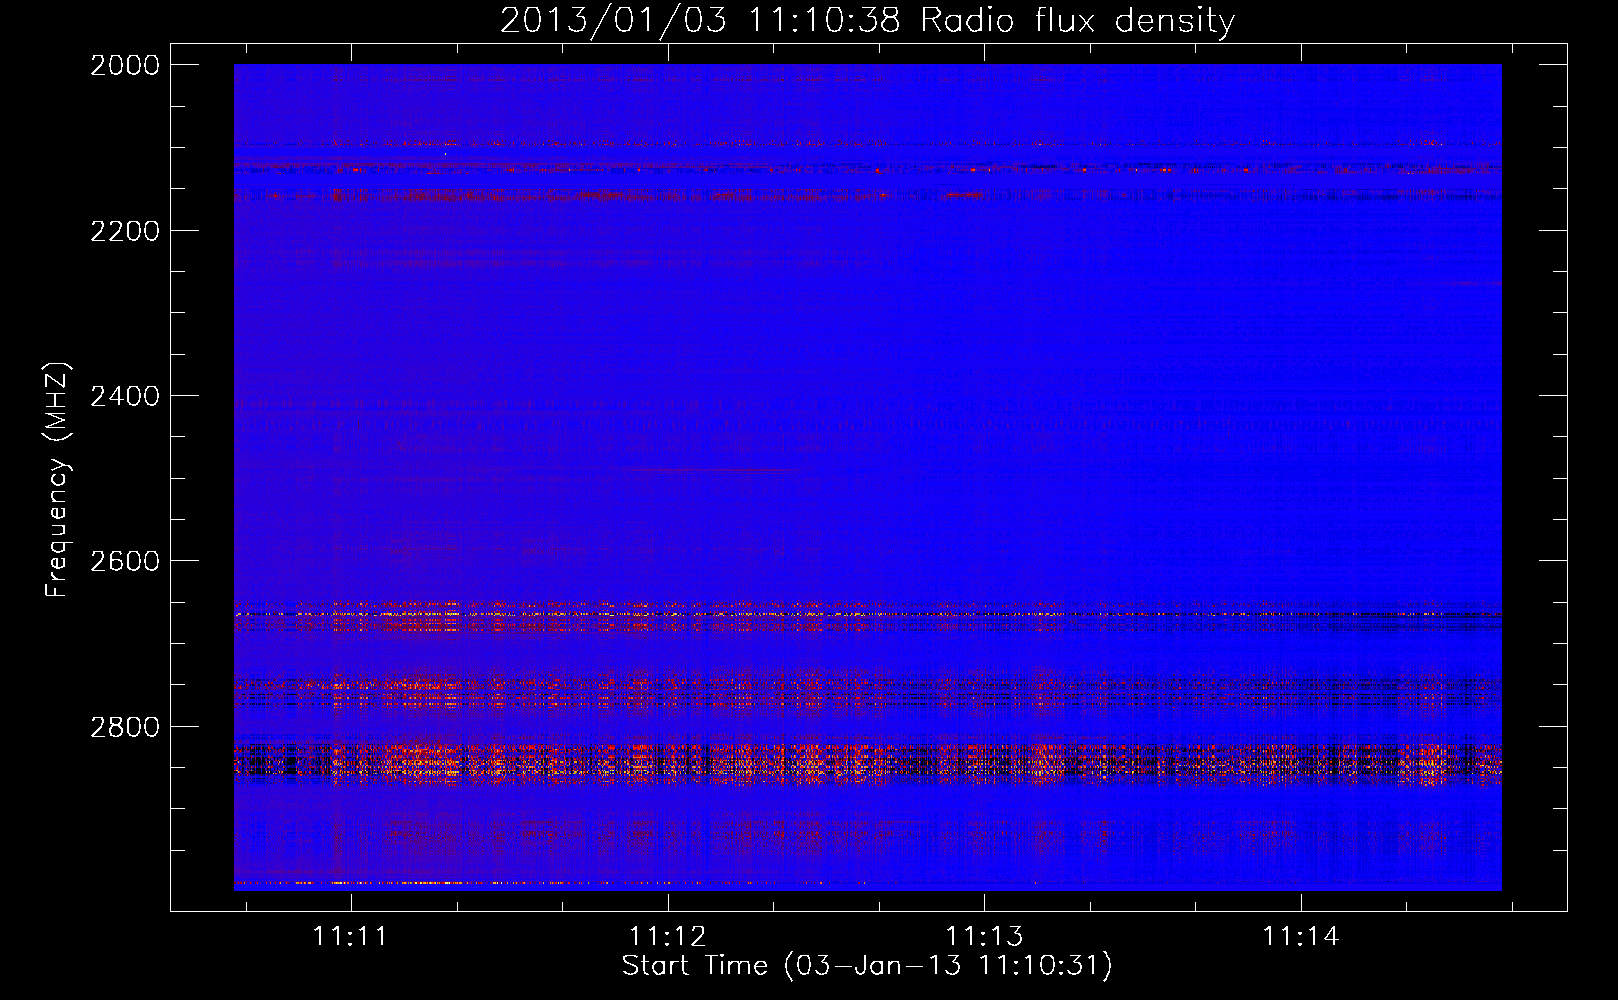This screenshot has width=1618, height=1000.
Task: Click the 11:14 time tick label
Action: tap(1301, 936)
